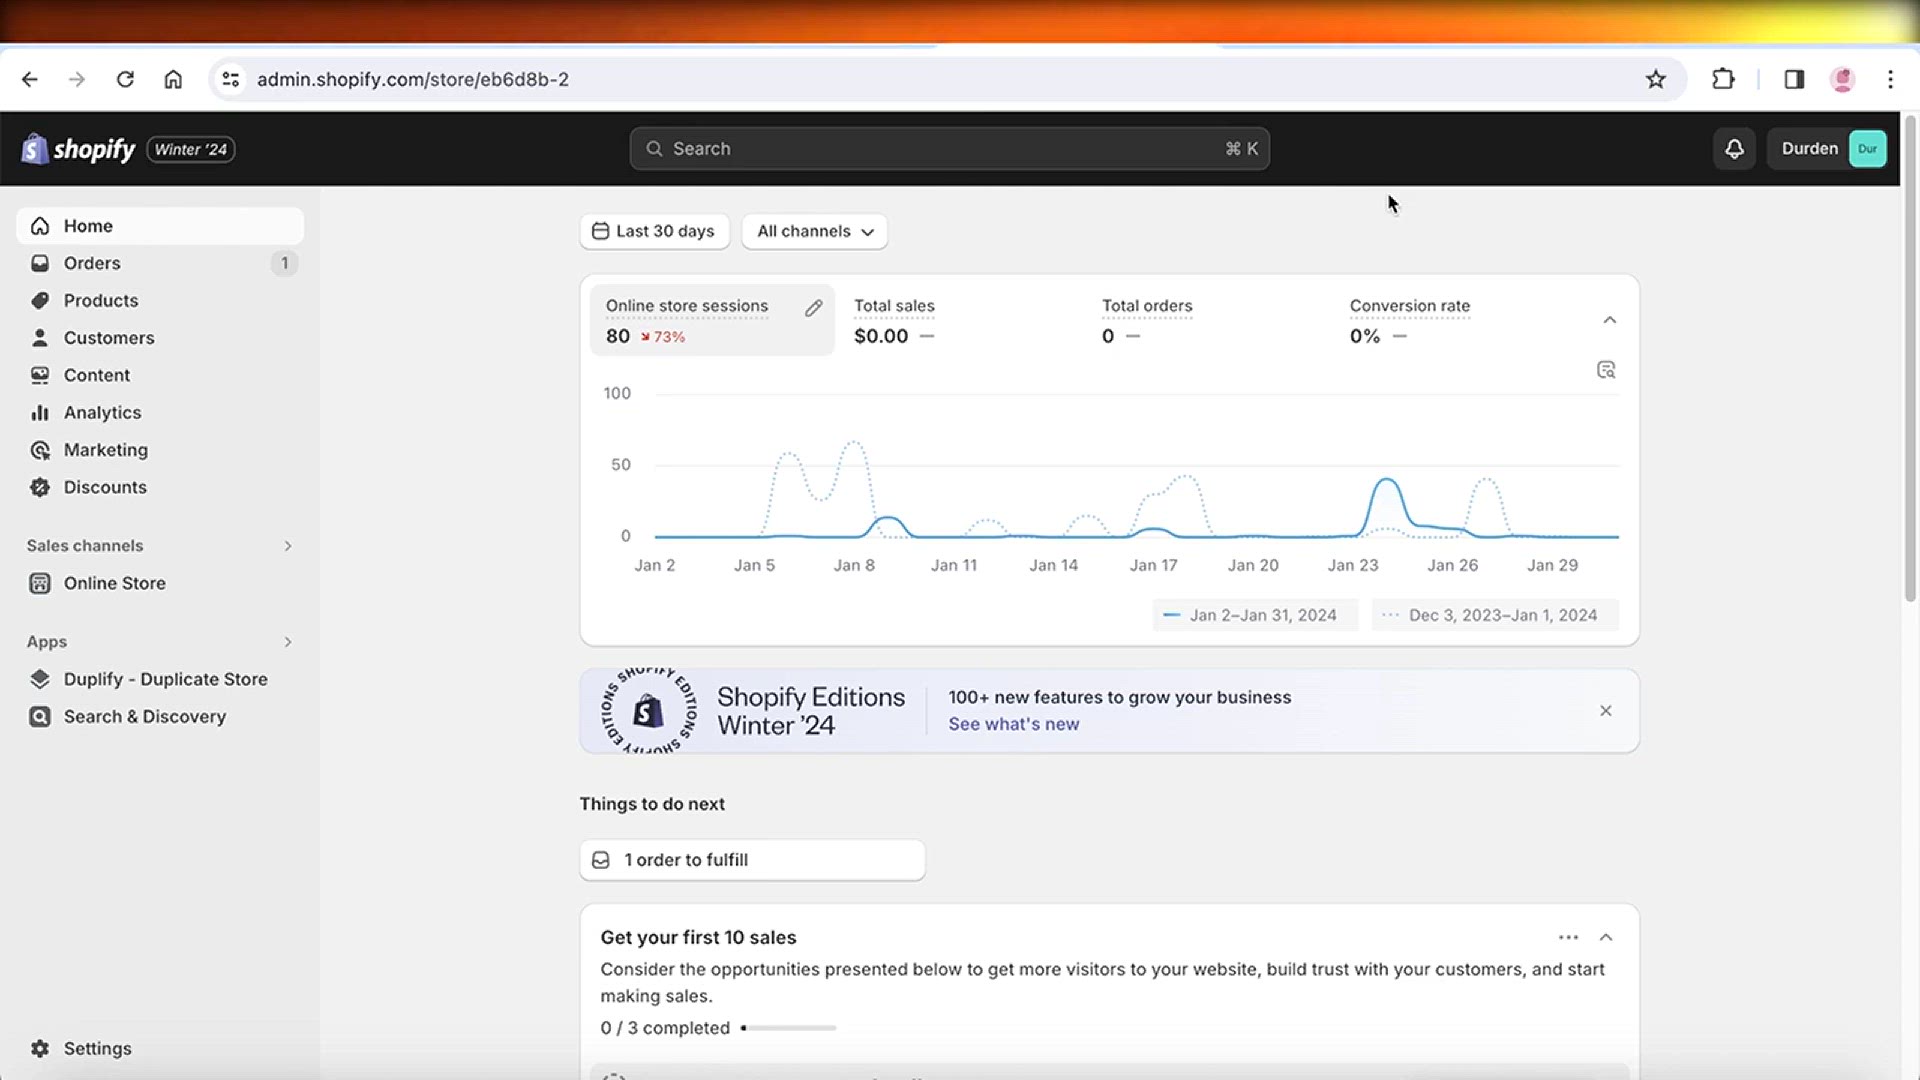Click the 1 order to fulfill button
The height and width of the screenshot is (1080, 1920).
coord(752,860)
